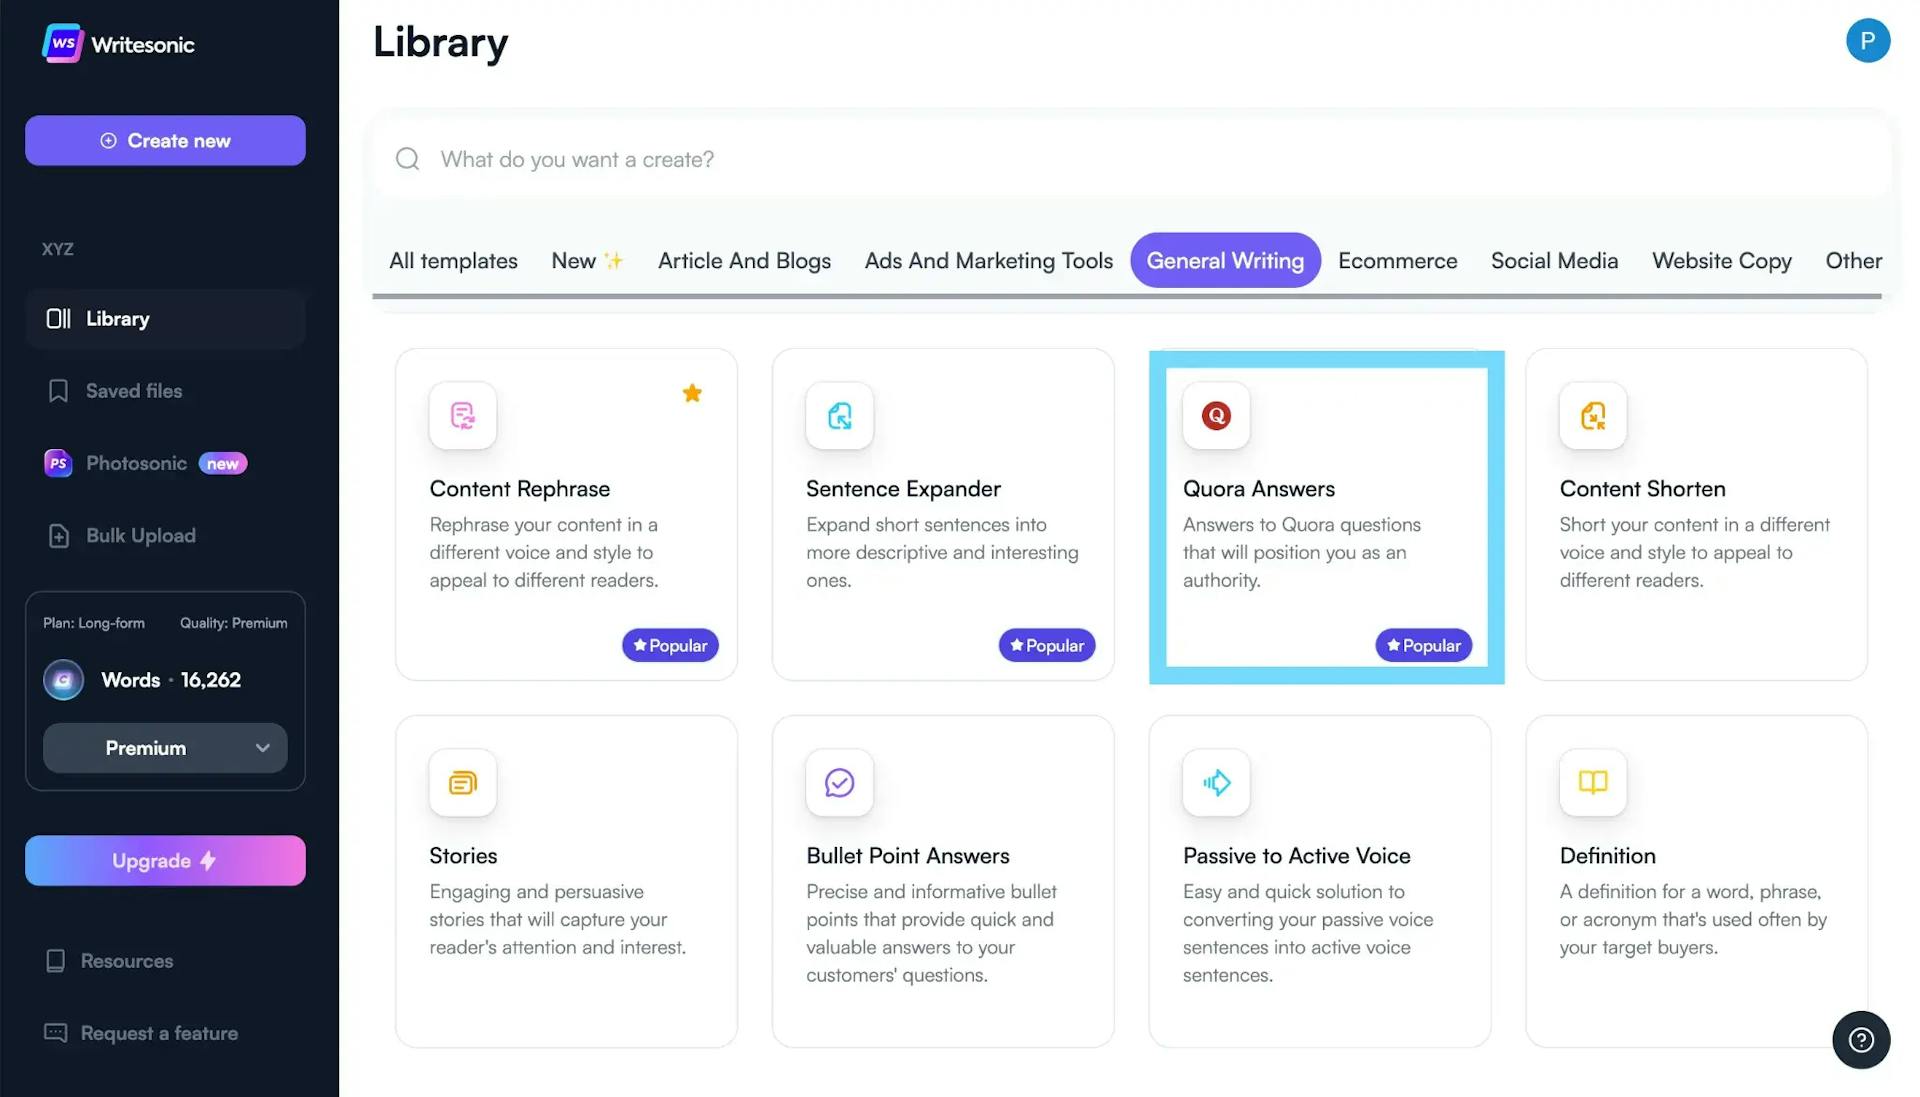The image size is (1920, 1097).
Task: Click the search magnifier icon
Action: pyautogui.click(x=407, y=158)
